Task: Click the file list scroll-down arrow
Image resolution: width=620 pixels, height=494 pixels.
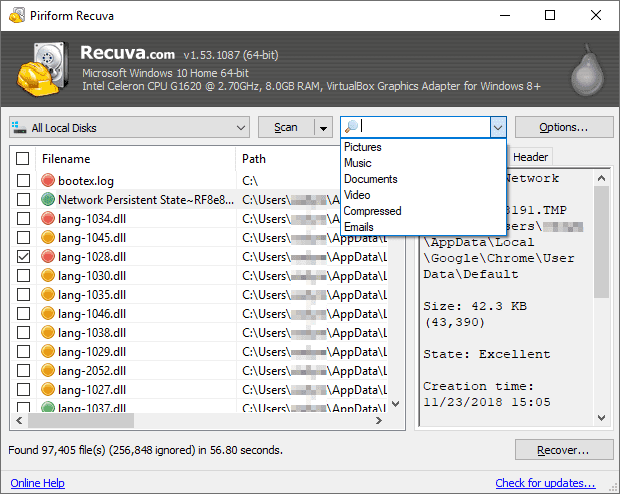Action: 395,404
